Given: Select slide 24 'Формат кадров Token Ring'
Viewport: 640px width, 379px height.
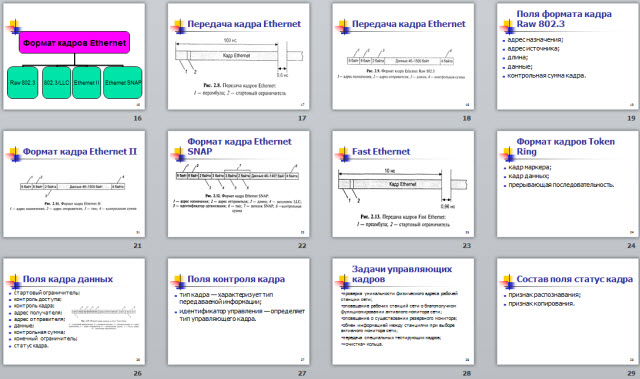Looking at the screenshot, I should tap(567, 184).
